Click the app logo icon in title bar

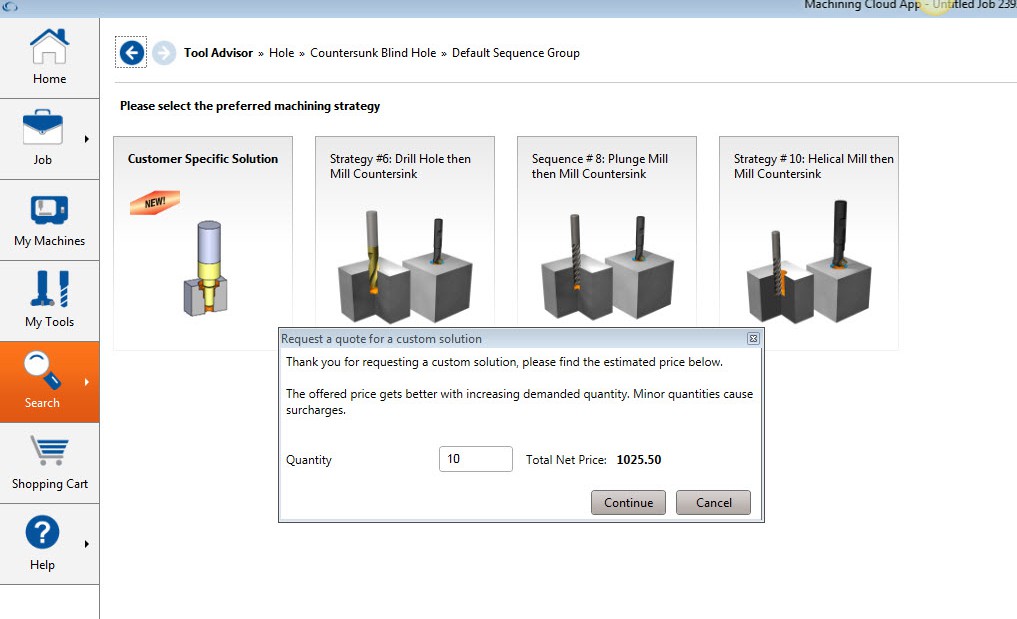coord(9,5)
